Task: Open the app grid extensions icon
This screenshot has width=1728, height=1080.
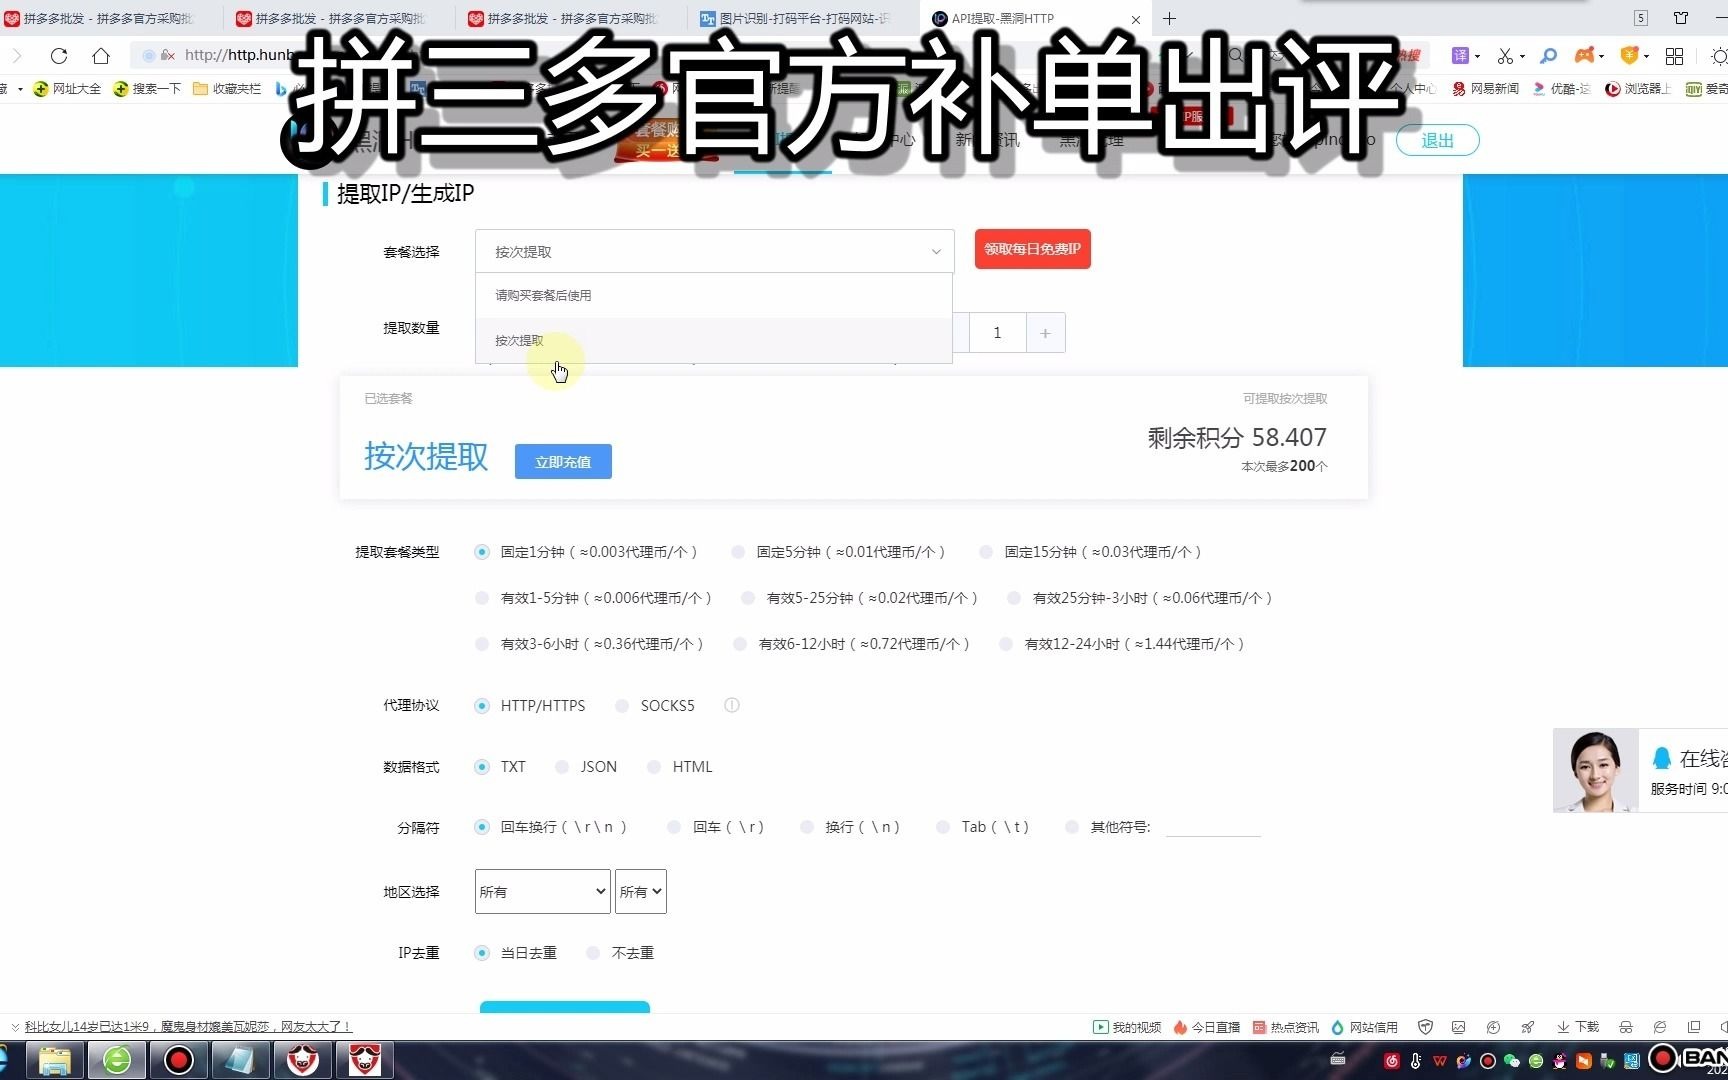Action: click(x=1674, y=56)
